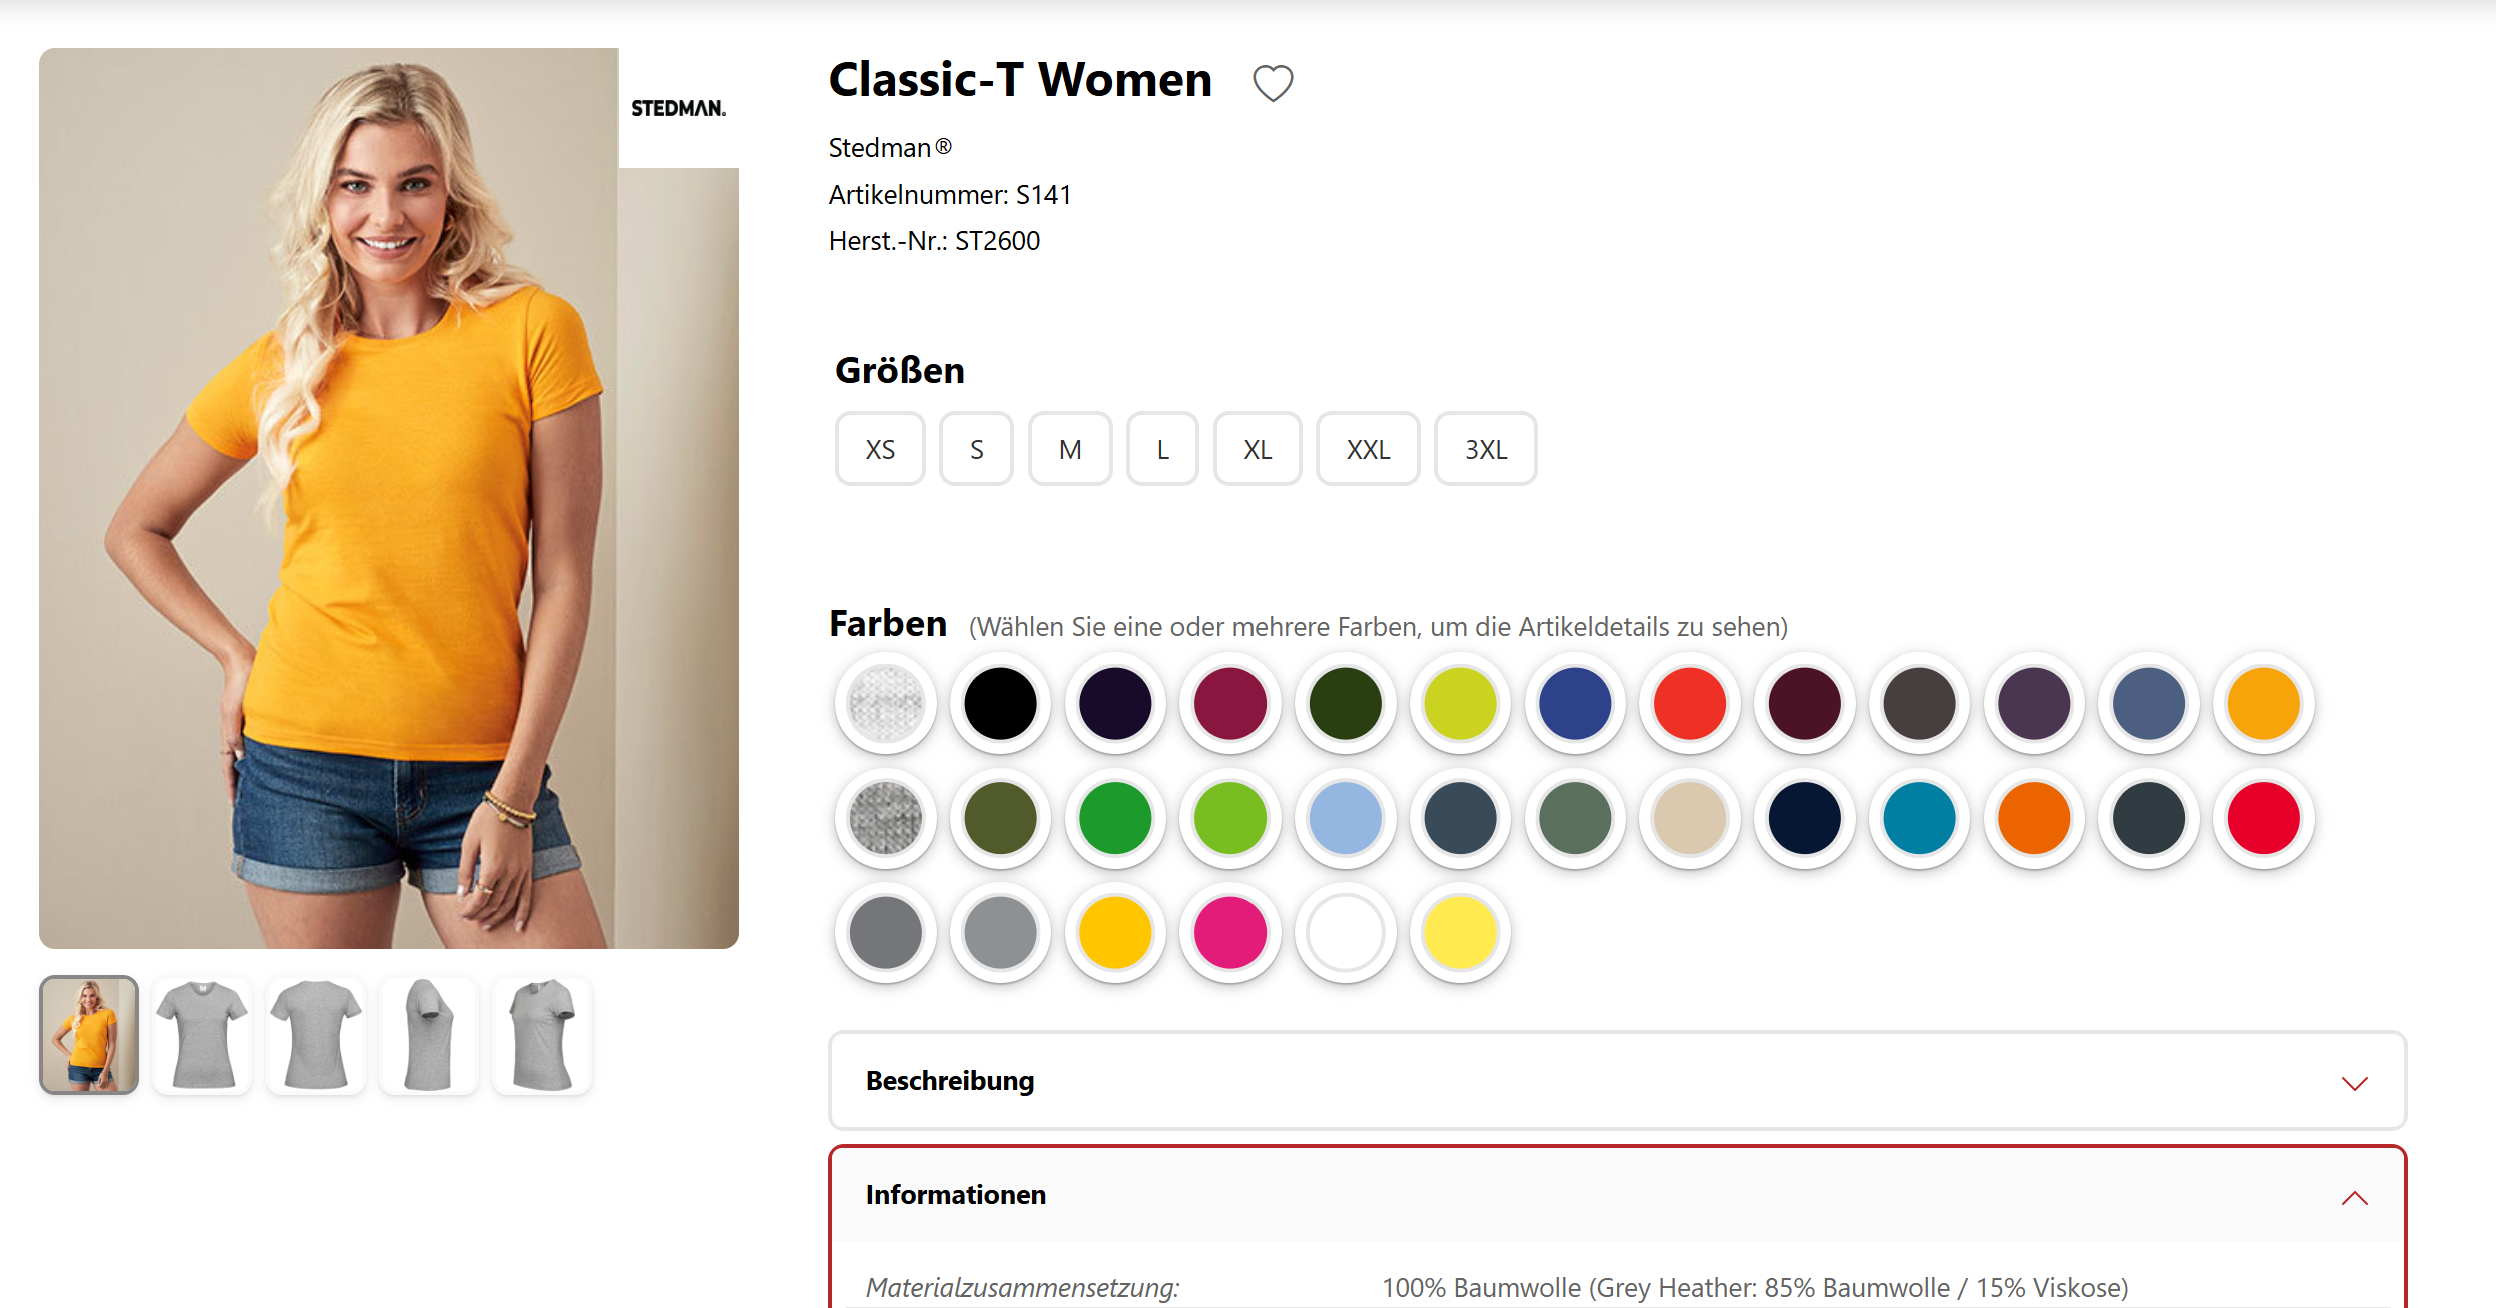Open the large product model image
This screenshot has height=1308, width=2496.
coord(388,498)
